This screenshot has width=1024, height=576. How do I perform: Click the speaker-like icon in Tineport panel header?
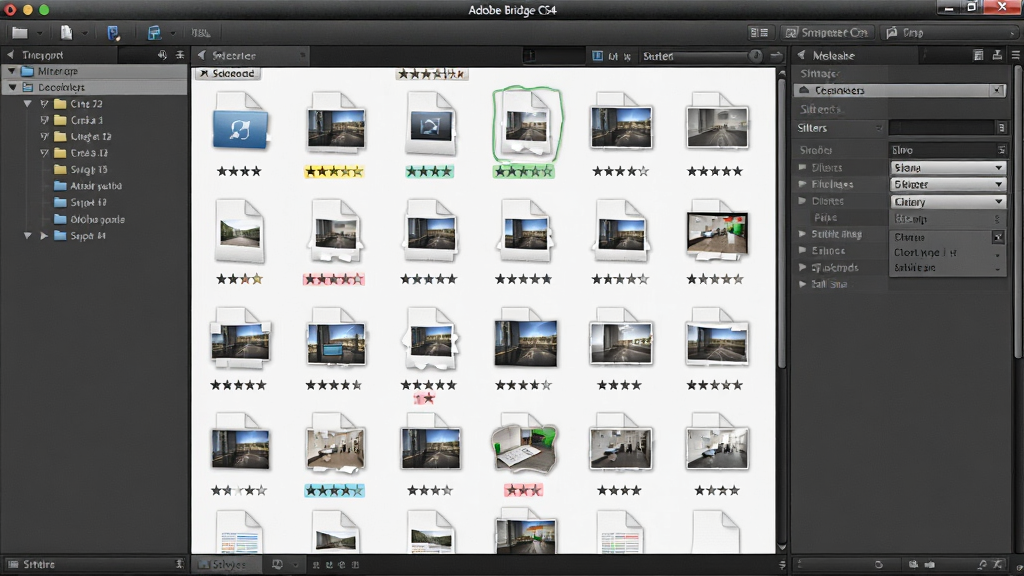tap(162, 56)
